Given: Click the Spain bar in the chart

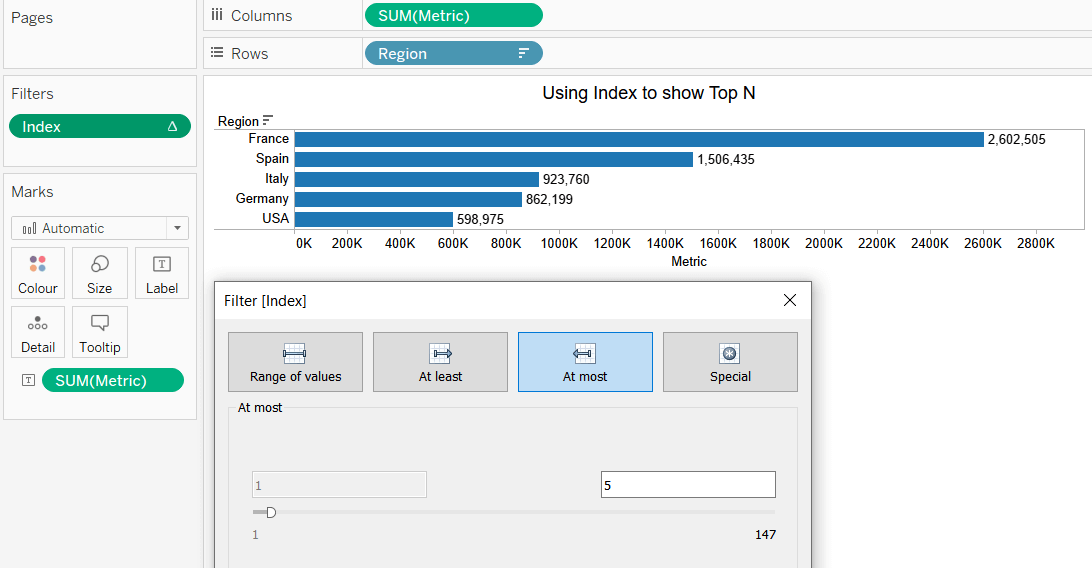Looking at the screenshot, I should (494, 159).
